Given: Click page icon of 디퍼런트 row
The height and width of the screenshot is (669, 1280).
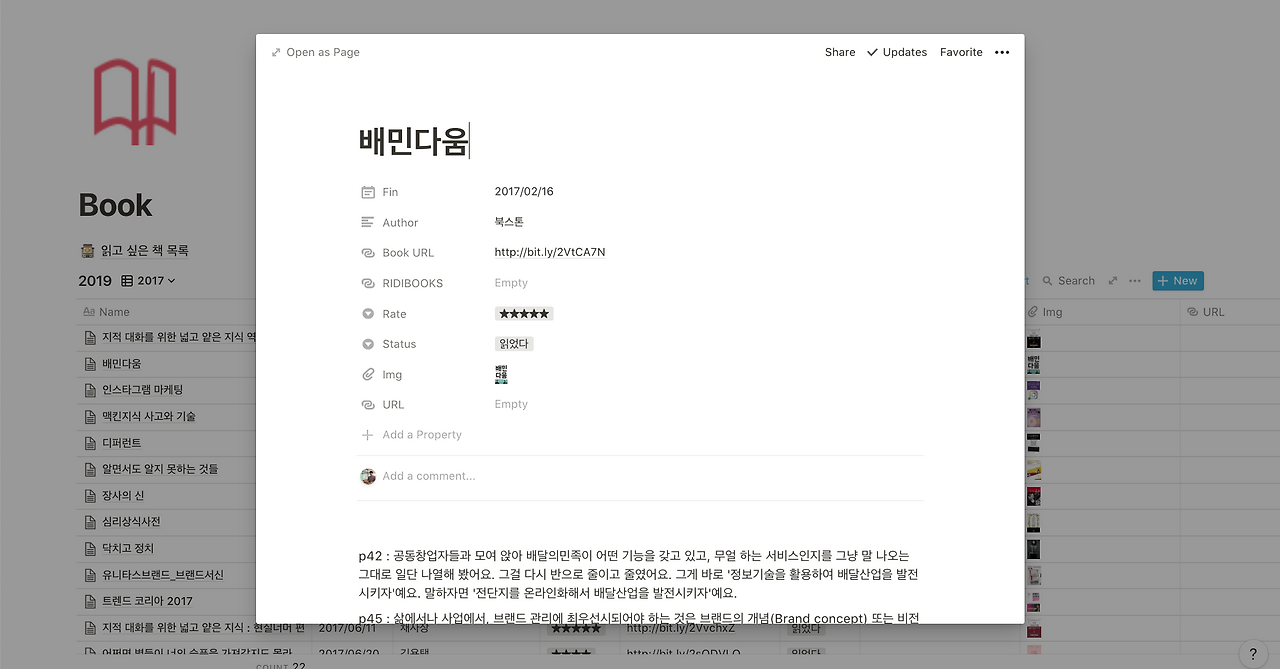Looking at the screenshot, I should pyautogui.click(x=90, y=443).
